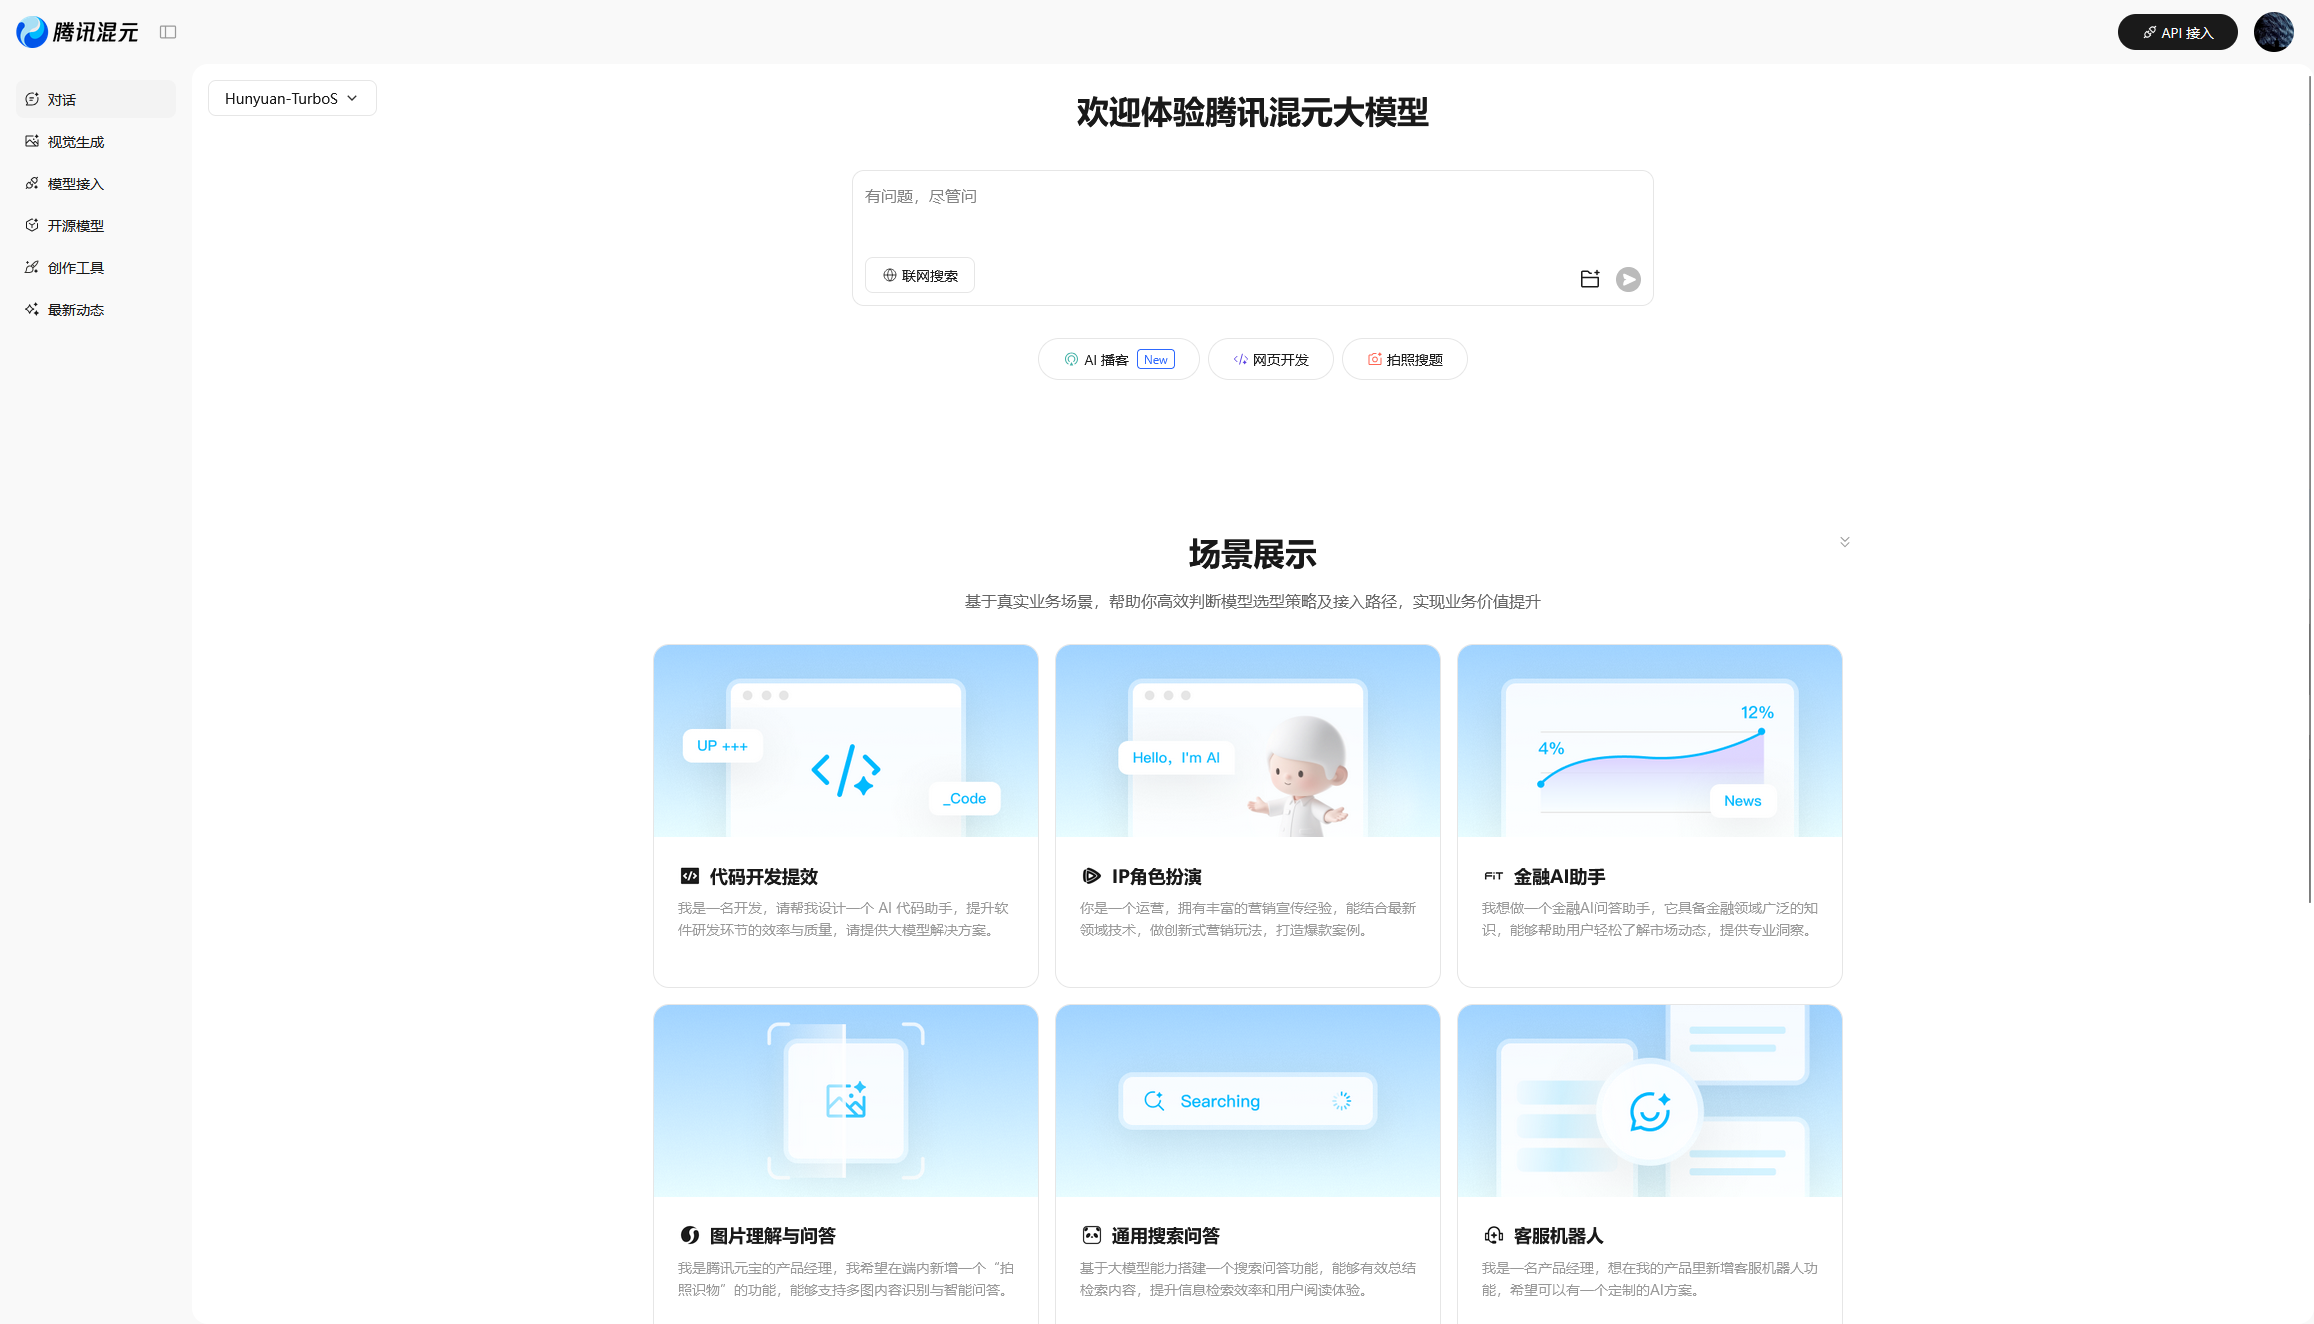Open the 开源模型 section
Screen dimensions: 2314x1324
coord(74,225)
